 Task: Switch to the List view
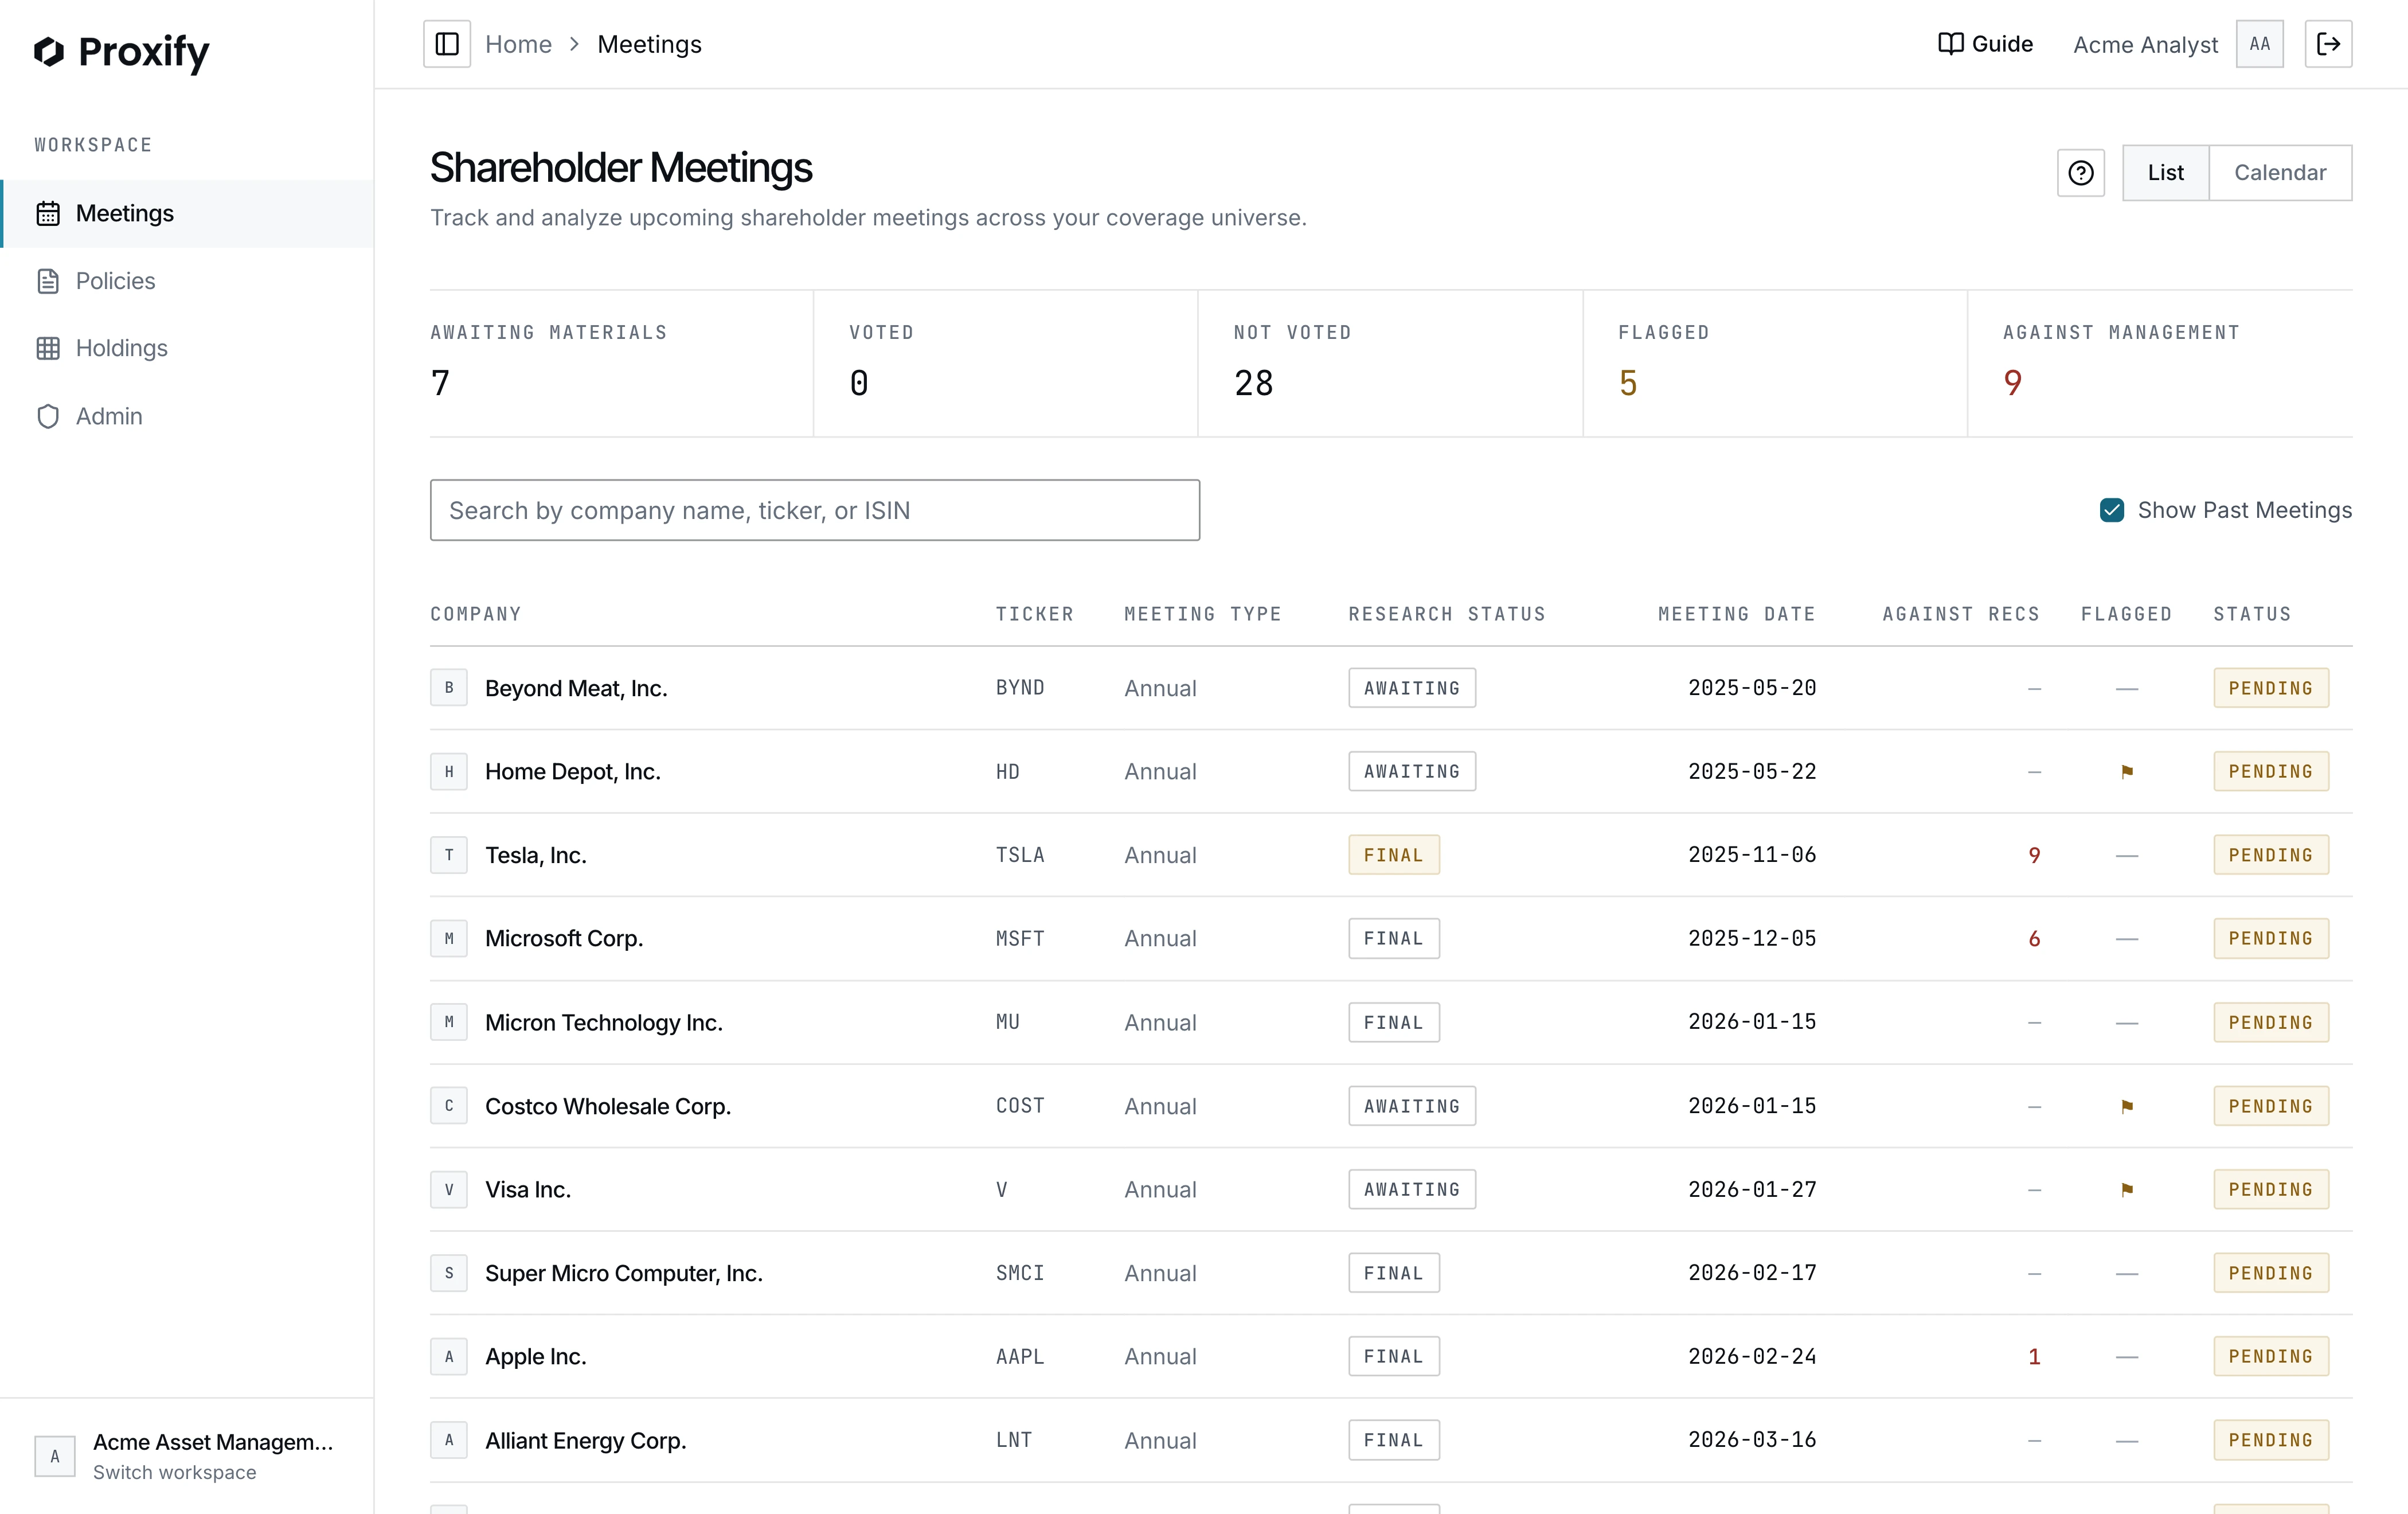pyautogui.click(x=2166, y=173)
